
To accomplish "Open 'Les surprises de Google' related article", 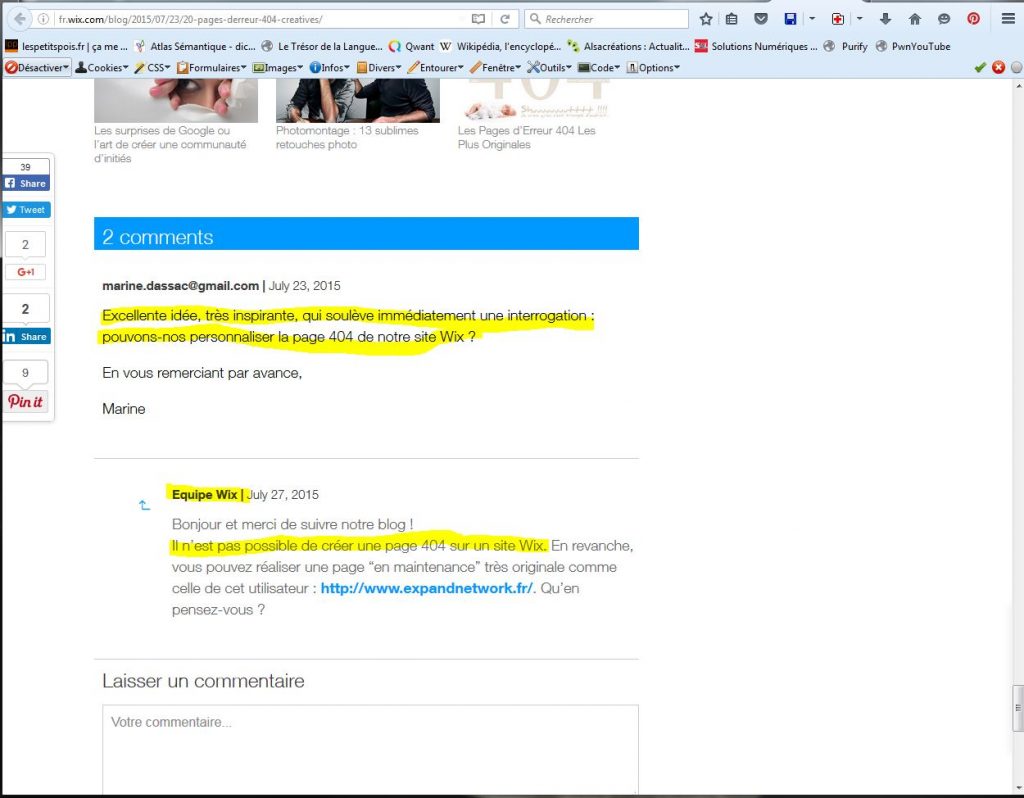I will point(170,144).
